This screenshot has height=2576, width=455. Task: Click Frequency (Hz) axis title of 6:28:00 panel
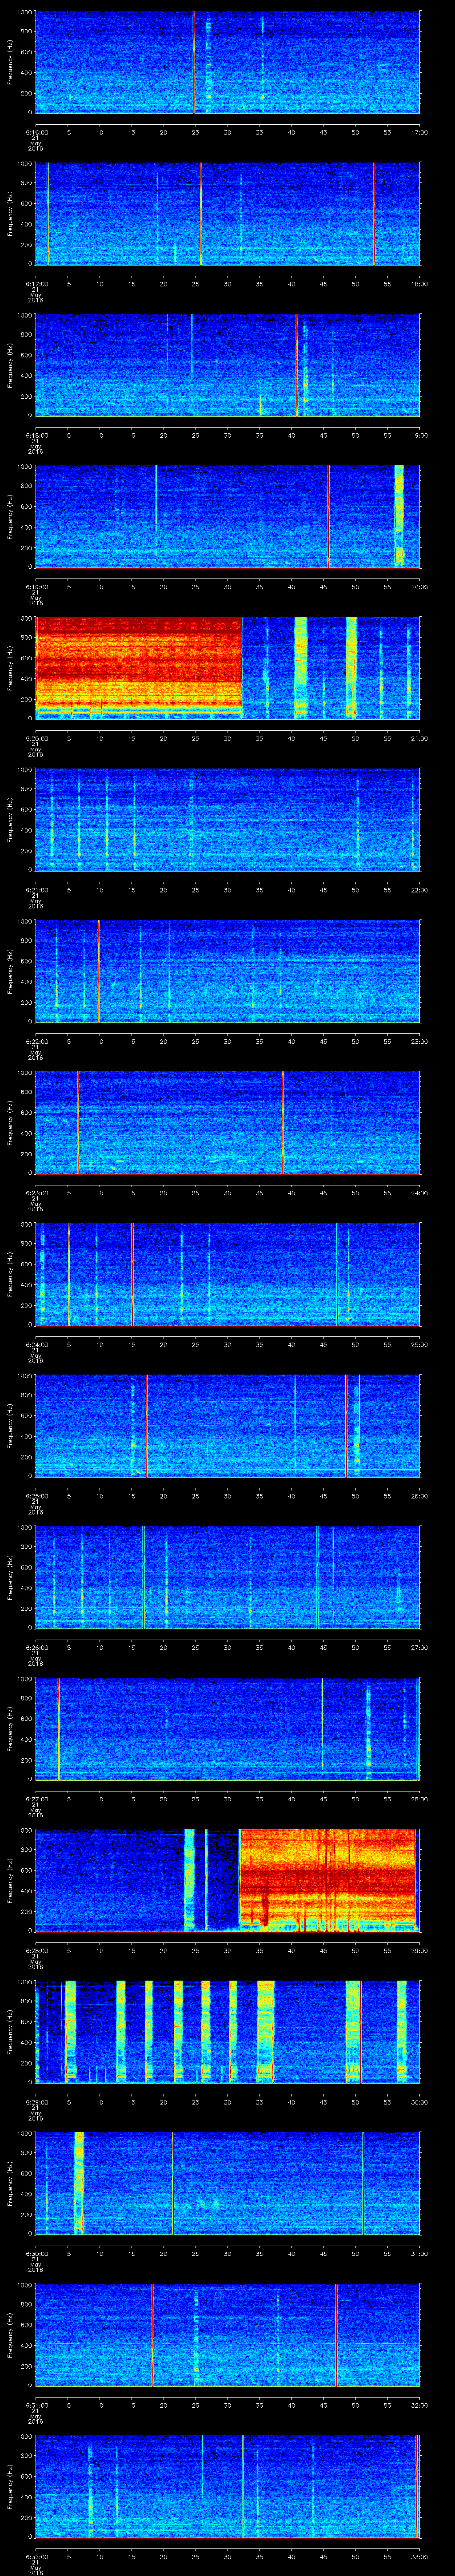tap(10, 1880)
